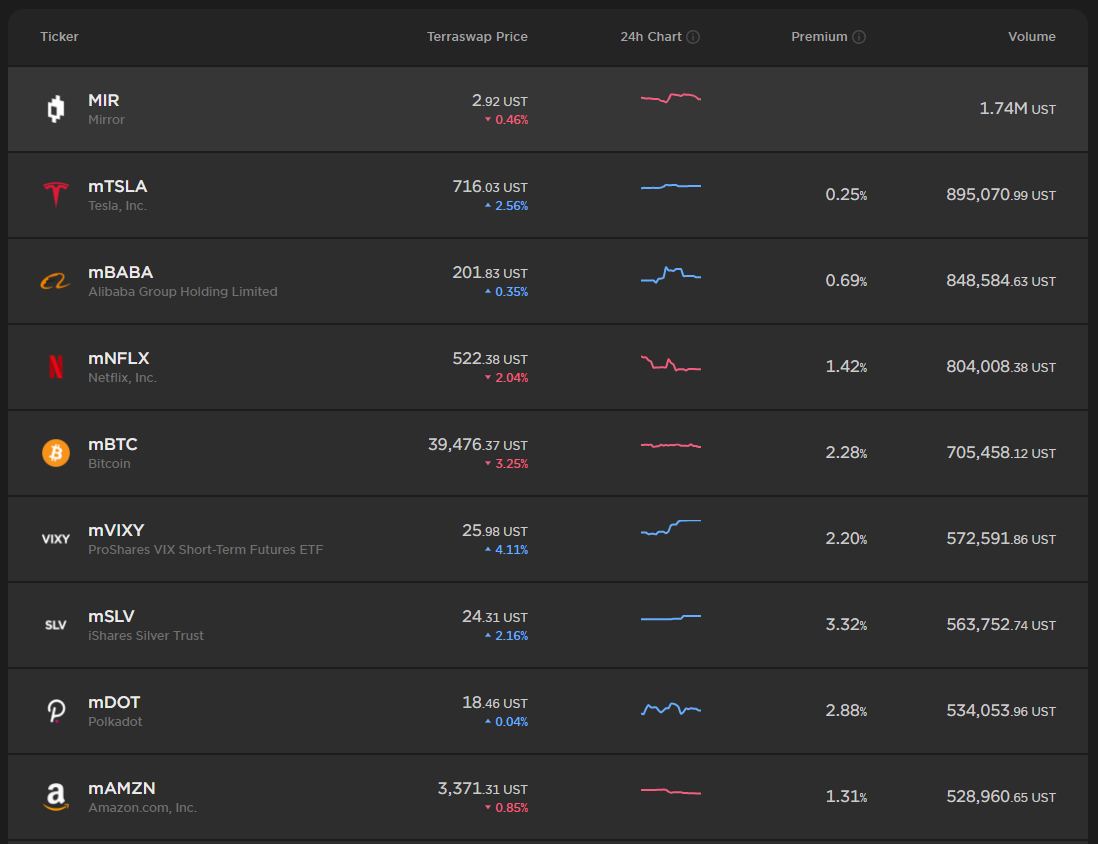
Task: Click the Tesla logo icon
Action: [x=56, y=194]
